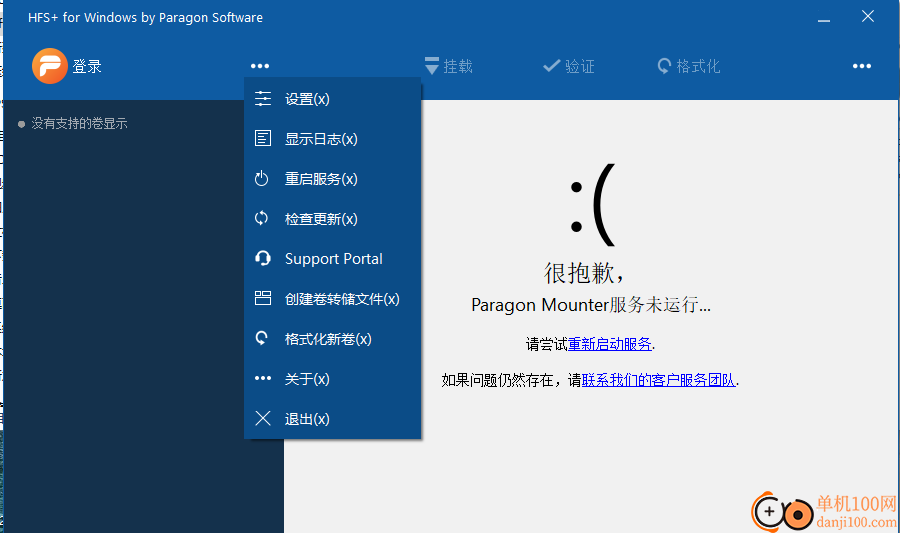Close the HFS+ for Windows window

point(868,17)
